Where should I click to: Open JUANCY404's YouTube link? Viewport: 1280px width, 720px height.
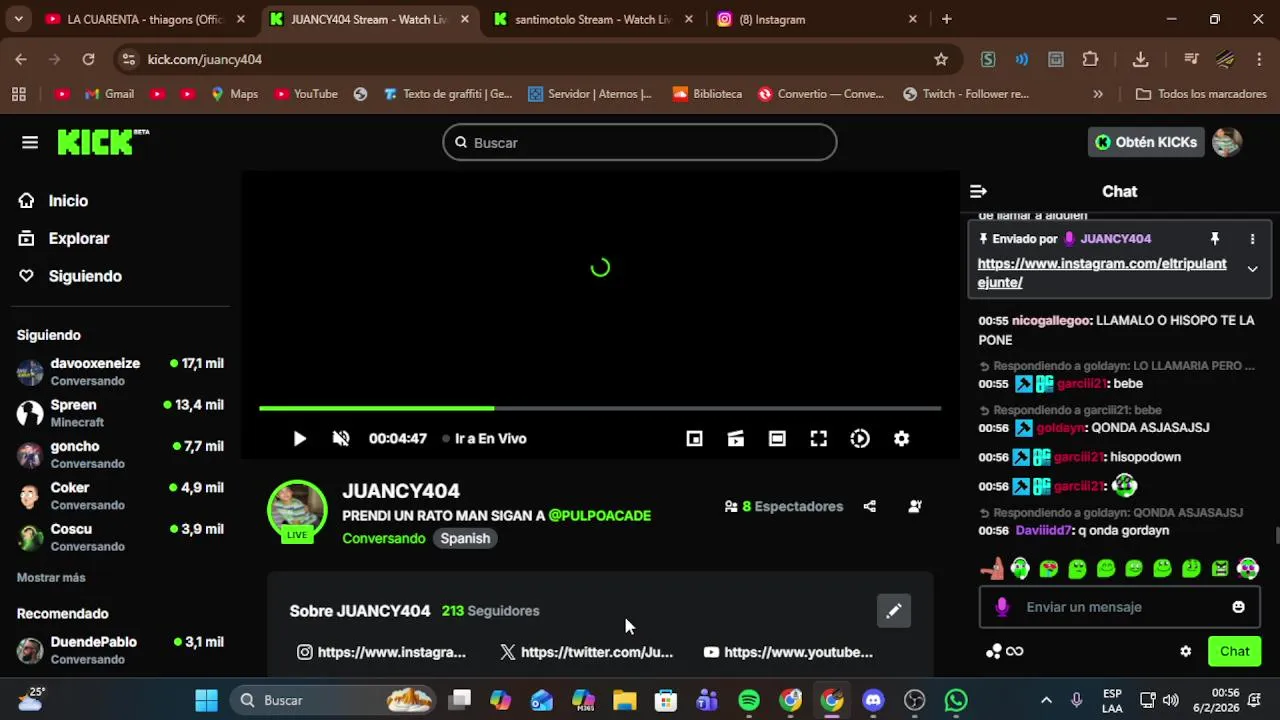[x=788, y=652]
